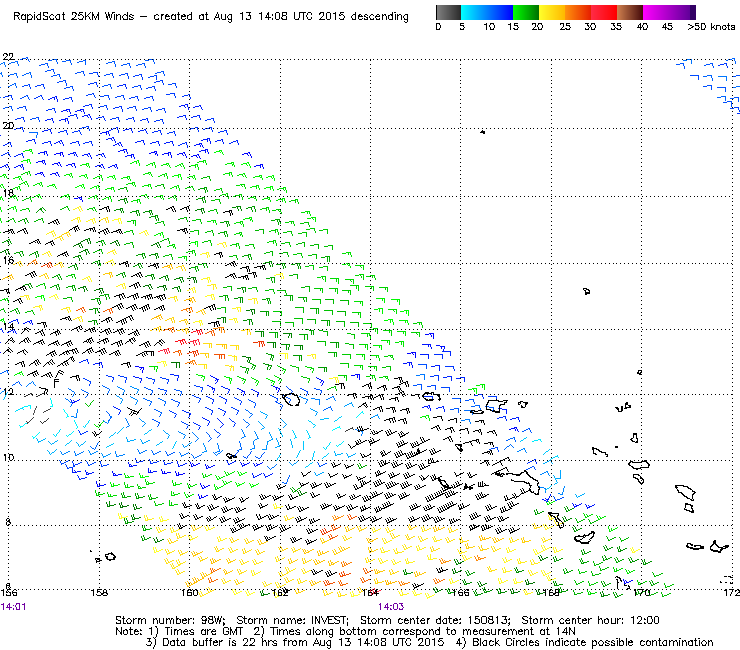Click the legend scale value '15'

click(x=513, y=27)
